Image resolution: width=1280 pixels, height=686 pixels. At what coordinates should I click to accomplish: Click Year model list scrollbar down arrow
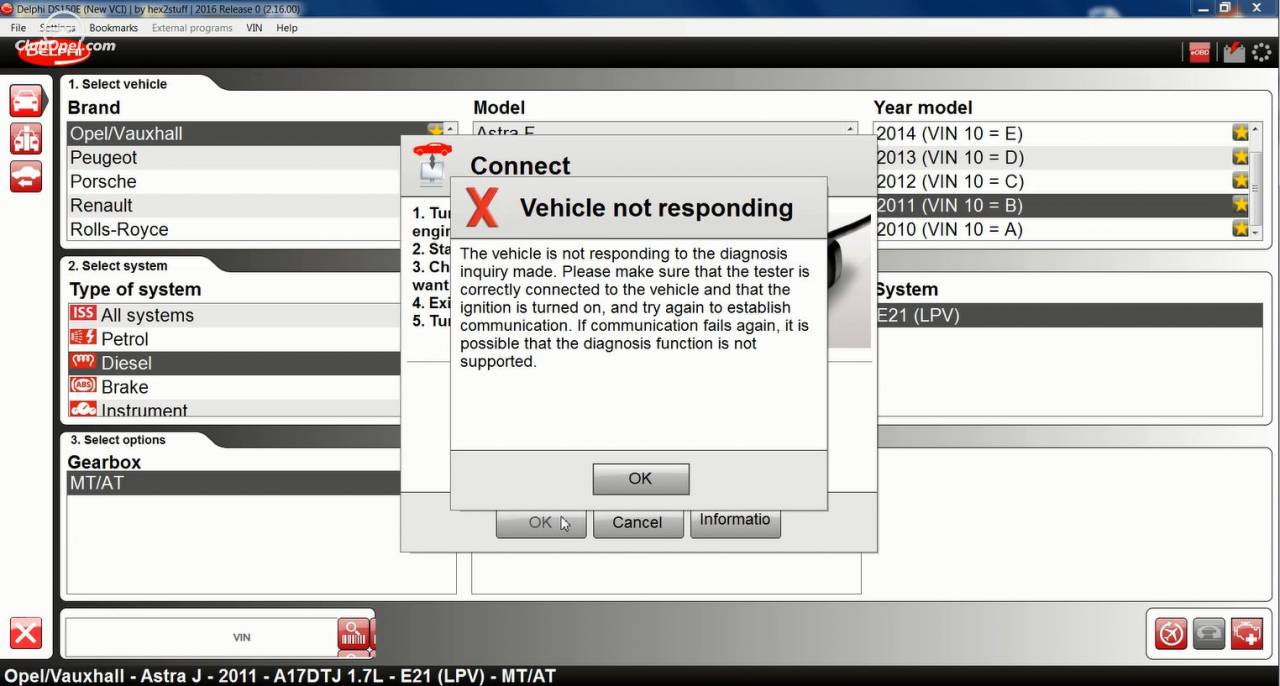[1256, 232]
